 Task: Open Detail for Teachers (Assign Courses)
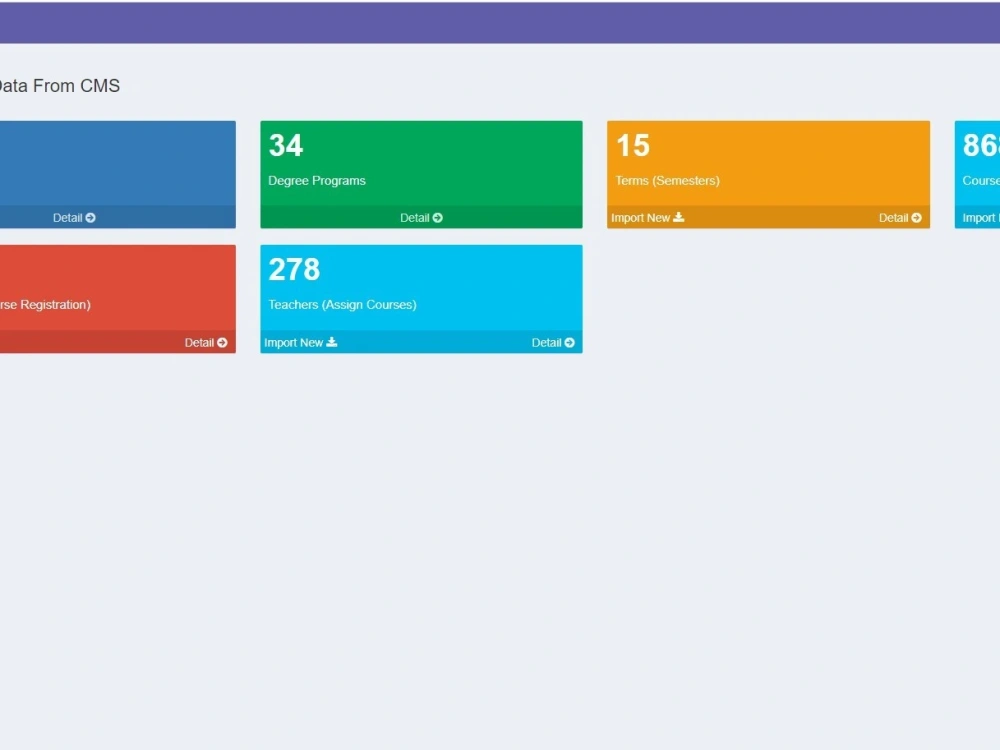553,342
